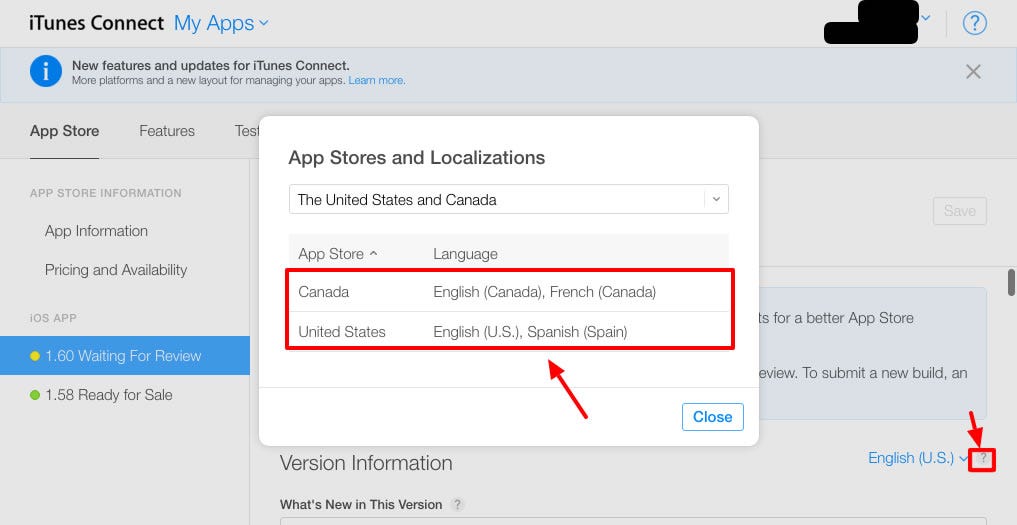Click the Version Information heading

click(366, 463)
